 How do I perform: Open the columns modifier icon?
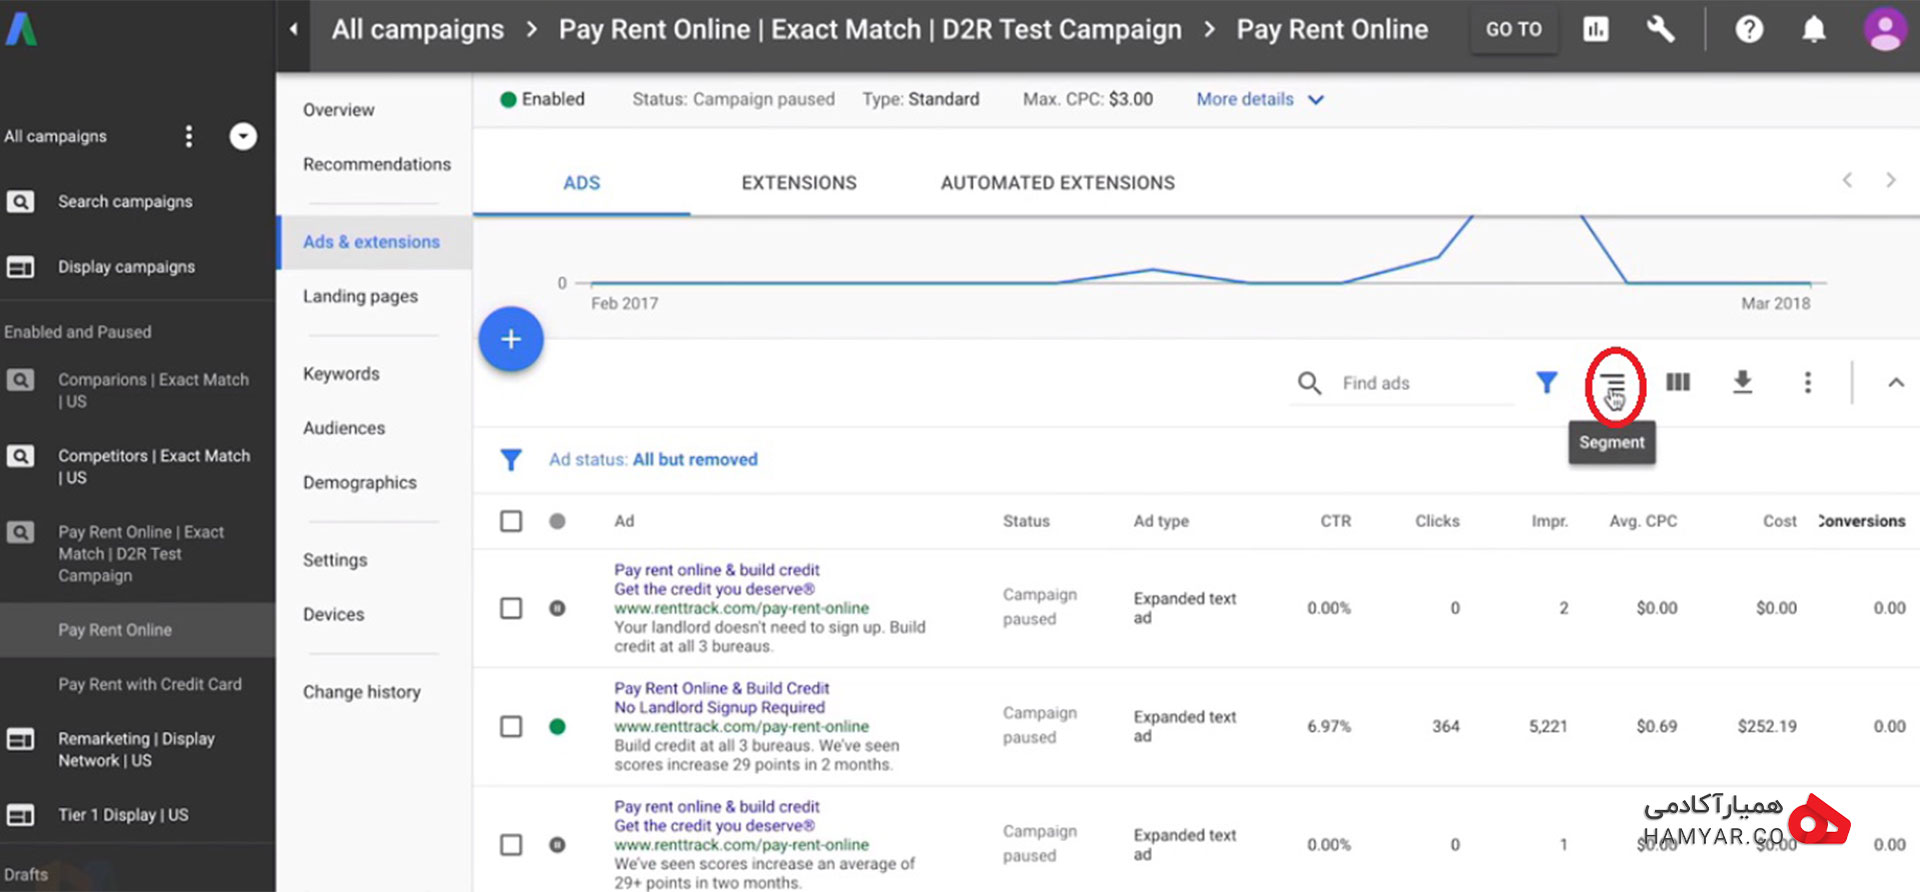[1678, 382]
